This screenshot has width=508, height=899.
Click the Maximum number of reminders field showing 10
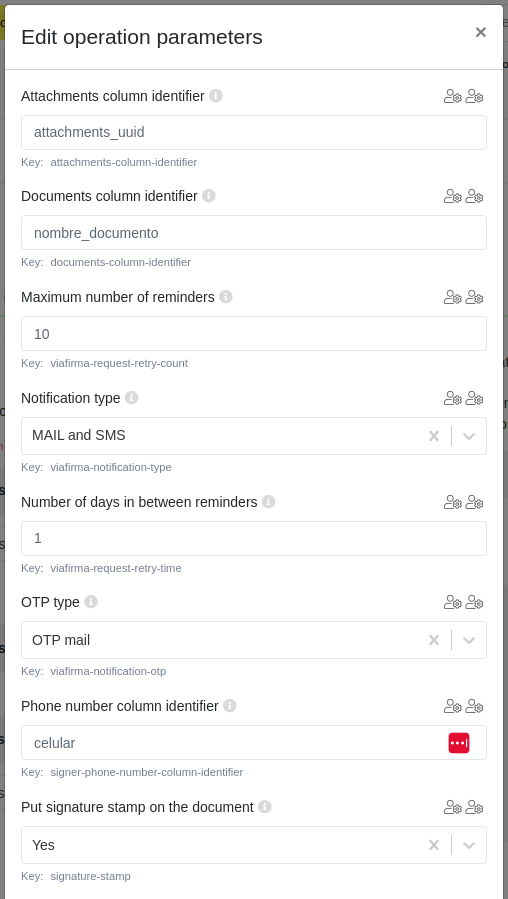coord(254,334)
